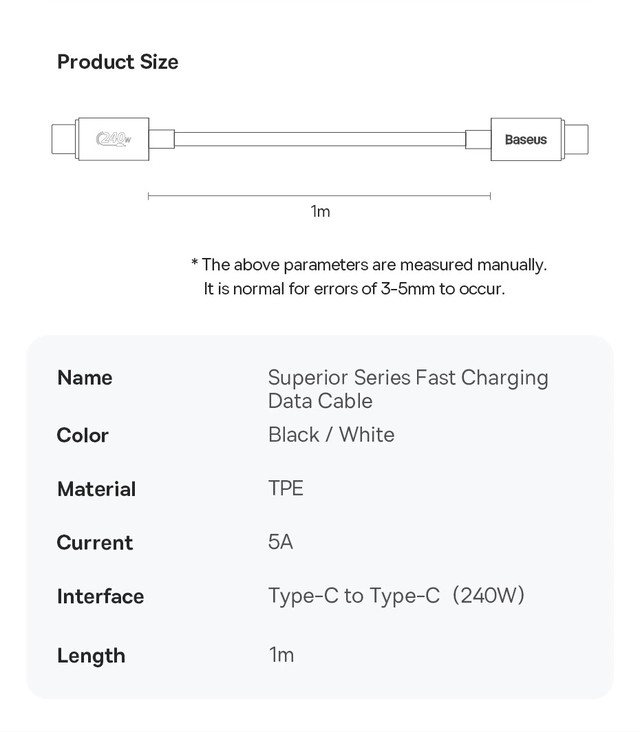This screenshot has width=640, height=732.
Task: Click the measured manually disclaimer text
Action: (x=369, y=265)
